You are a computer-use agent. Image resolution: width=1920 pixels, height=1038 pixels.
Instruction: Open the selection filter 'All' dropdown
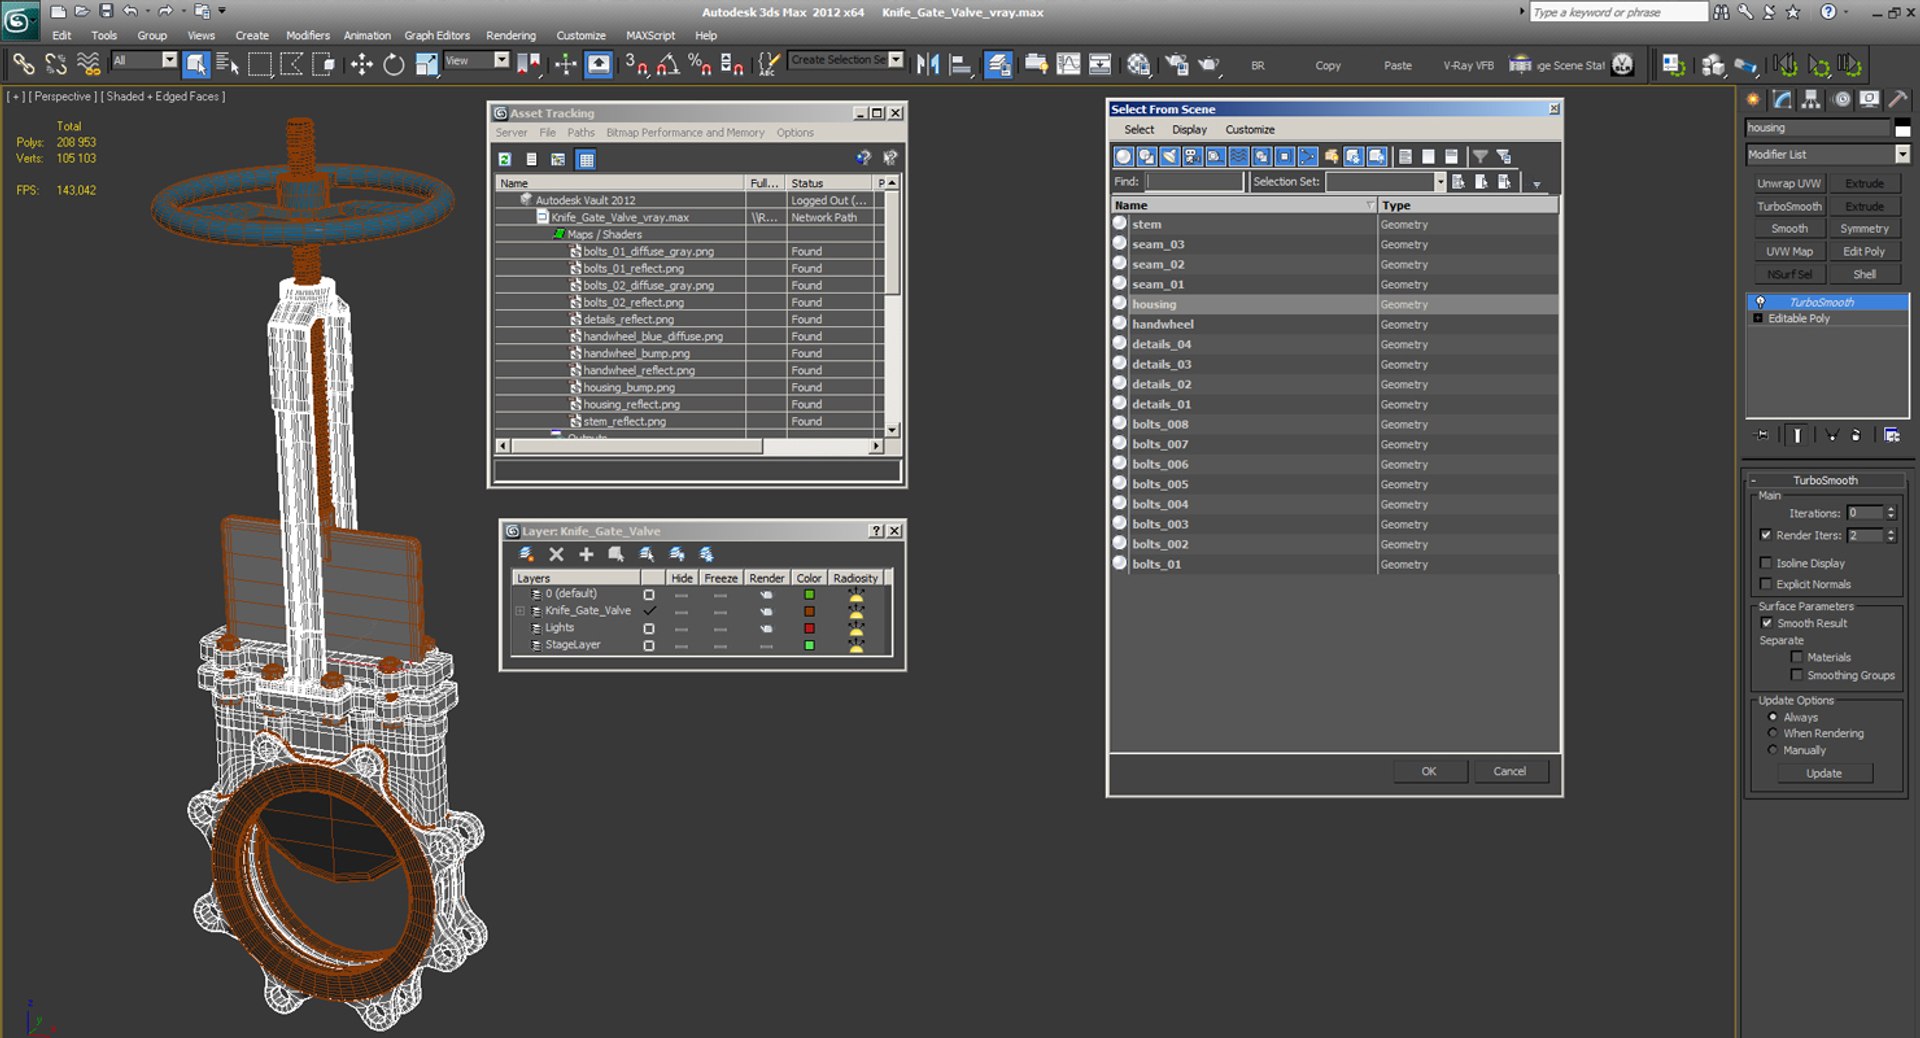[169, 60]
